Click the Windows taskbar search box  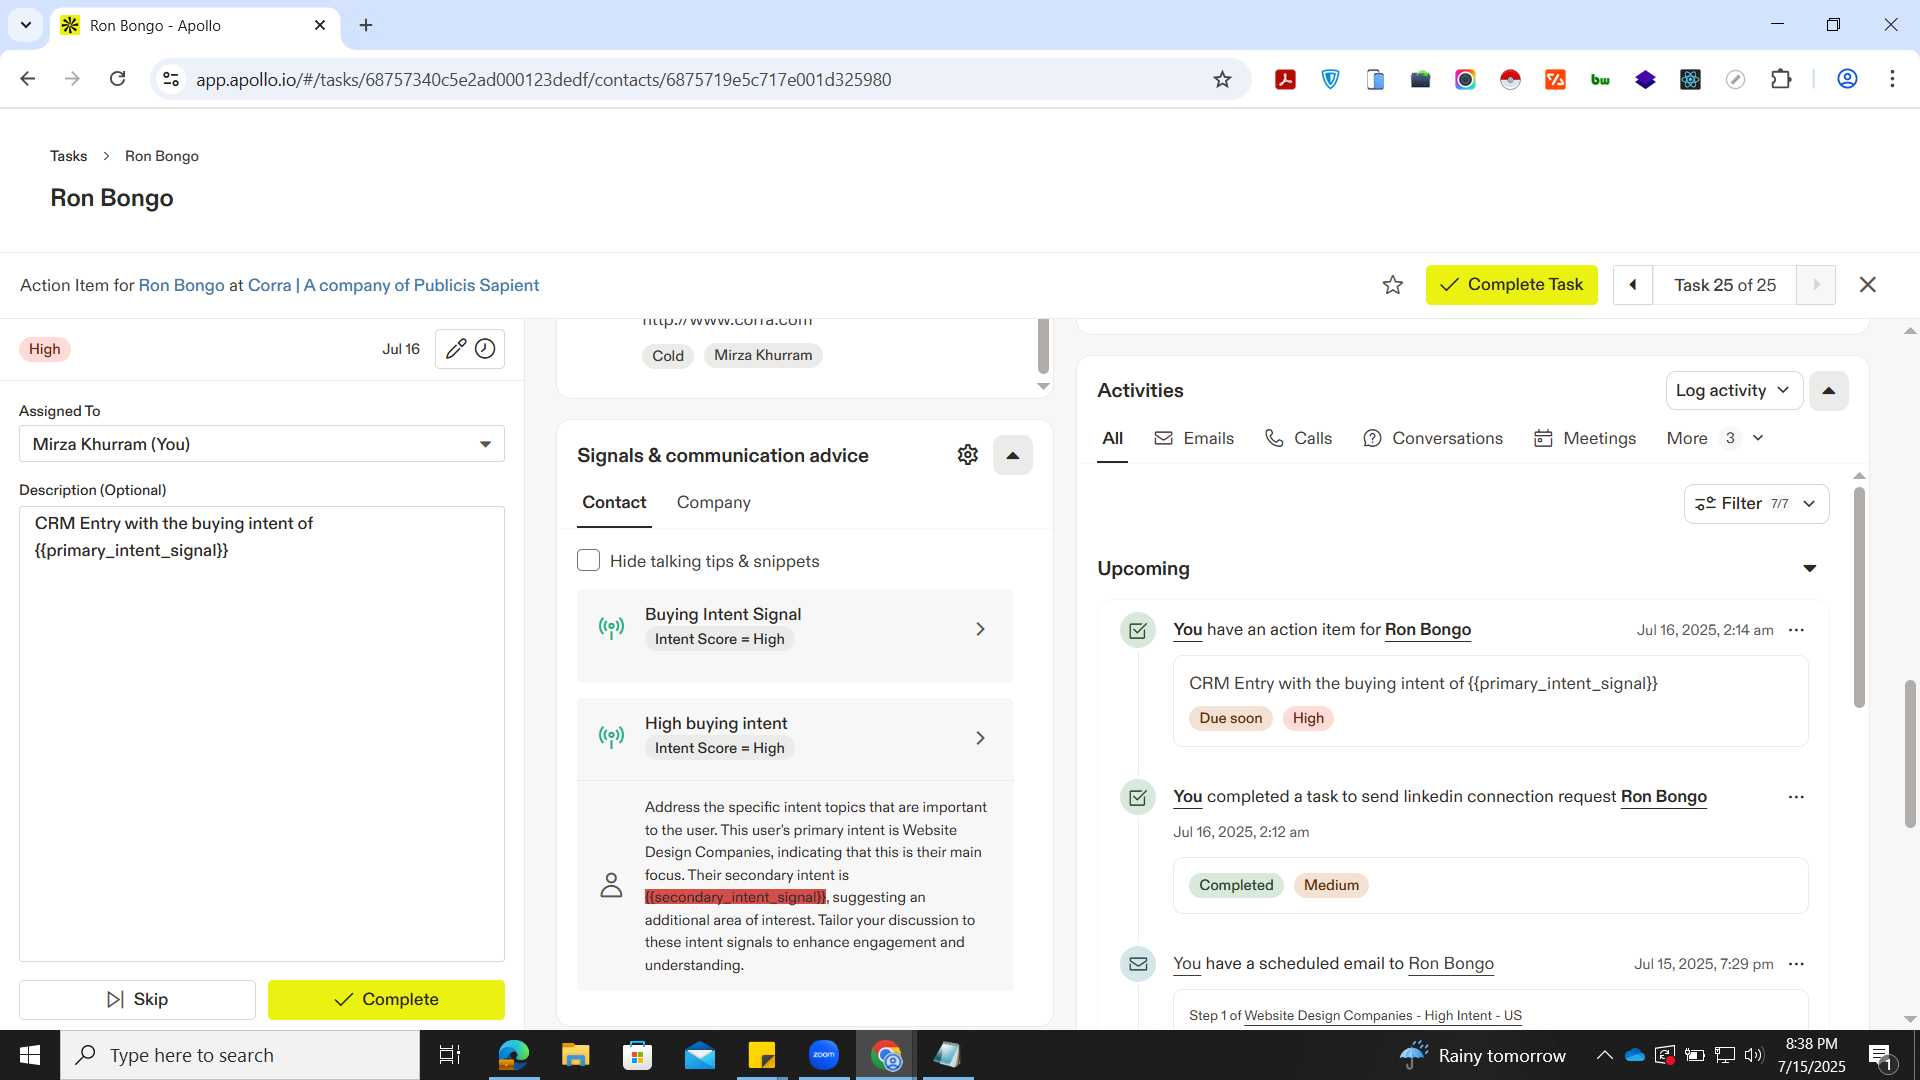[x=240, y=1055]
